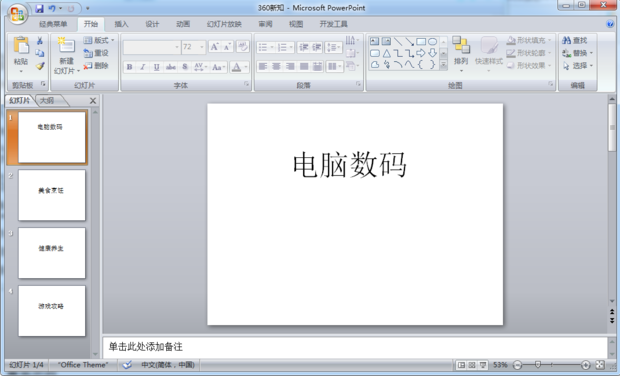Toggle Align Text Right
The height and width of the screenshot is (376, 620).
pos(290,66)
